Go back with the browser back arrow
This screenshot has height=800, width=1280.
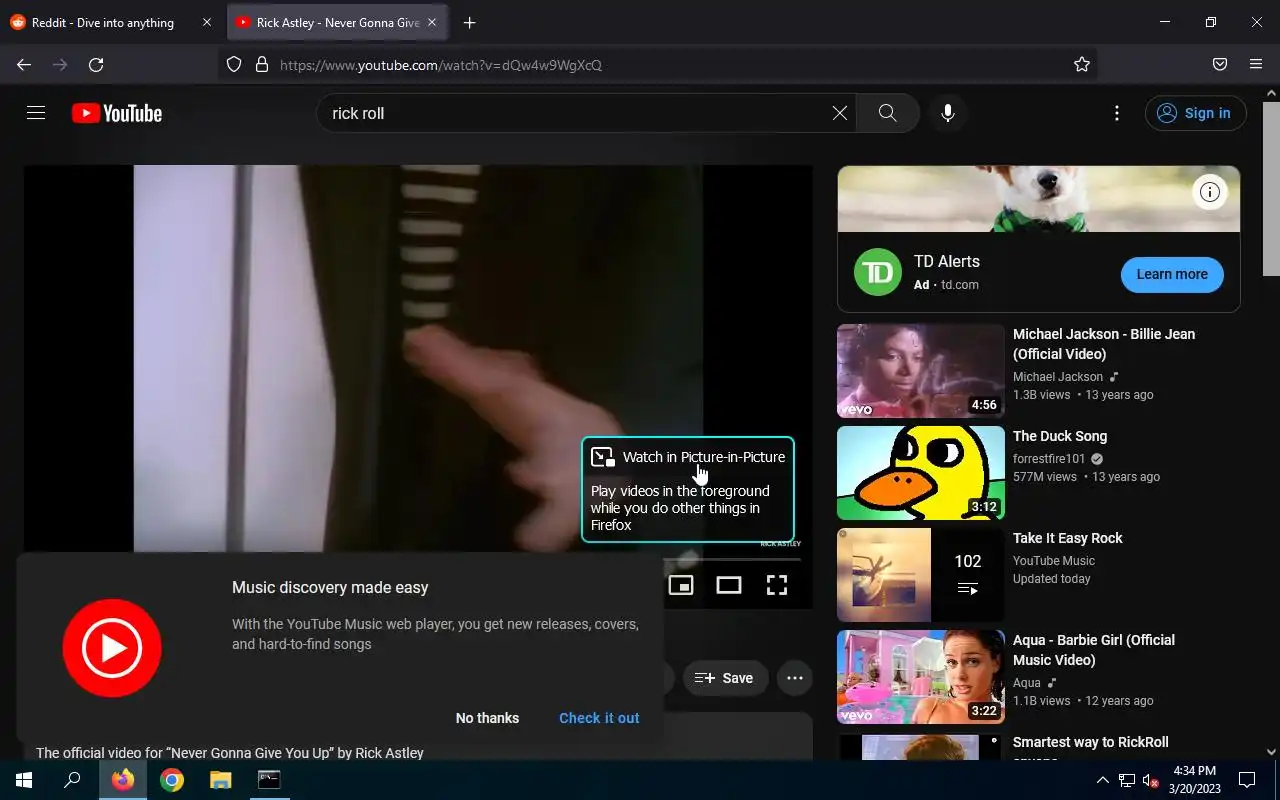click(x=24, y=64)
